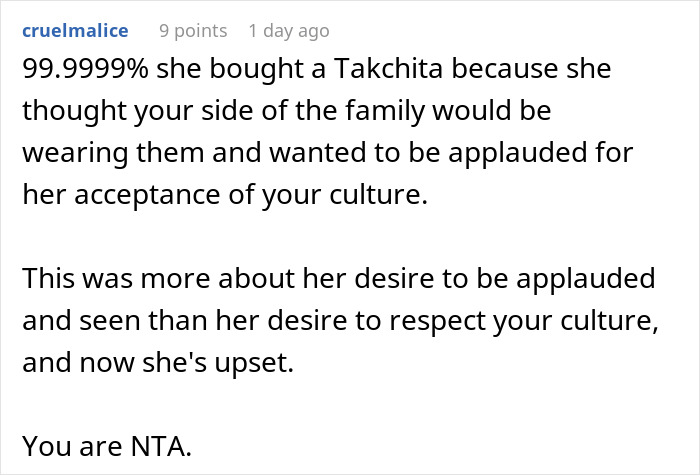Open the 1 day ago timestamp link
Screen dimensions: 700x475
pyautogui.click(x=288, y=31)
